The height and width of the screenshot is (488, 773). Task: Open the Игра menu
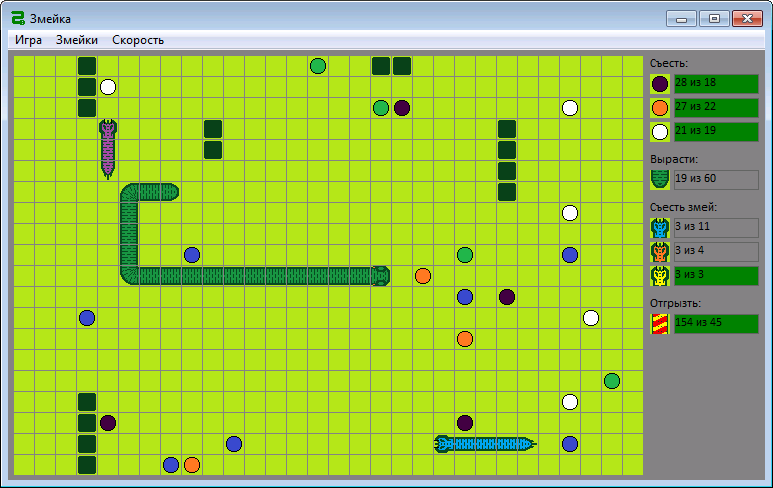coord(28,40)
